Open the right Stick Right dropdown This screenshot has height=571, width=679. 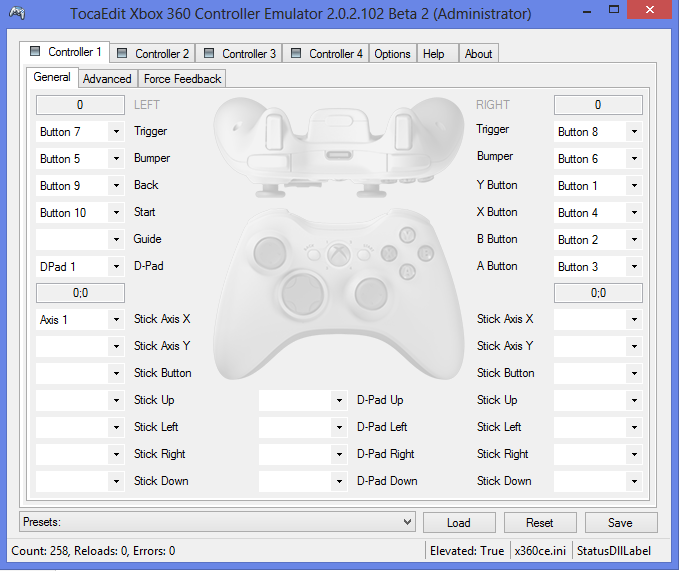(x=598, y=454)
